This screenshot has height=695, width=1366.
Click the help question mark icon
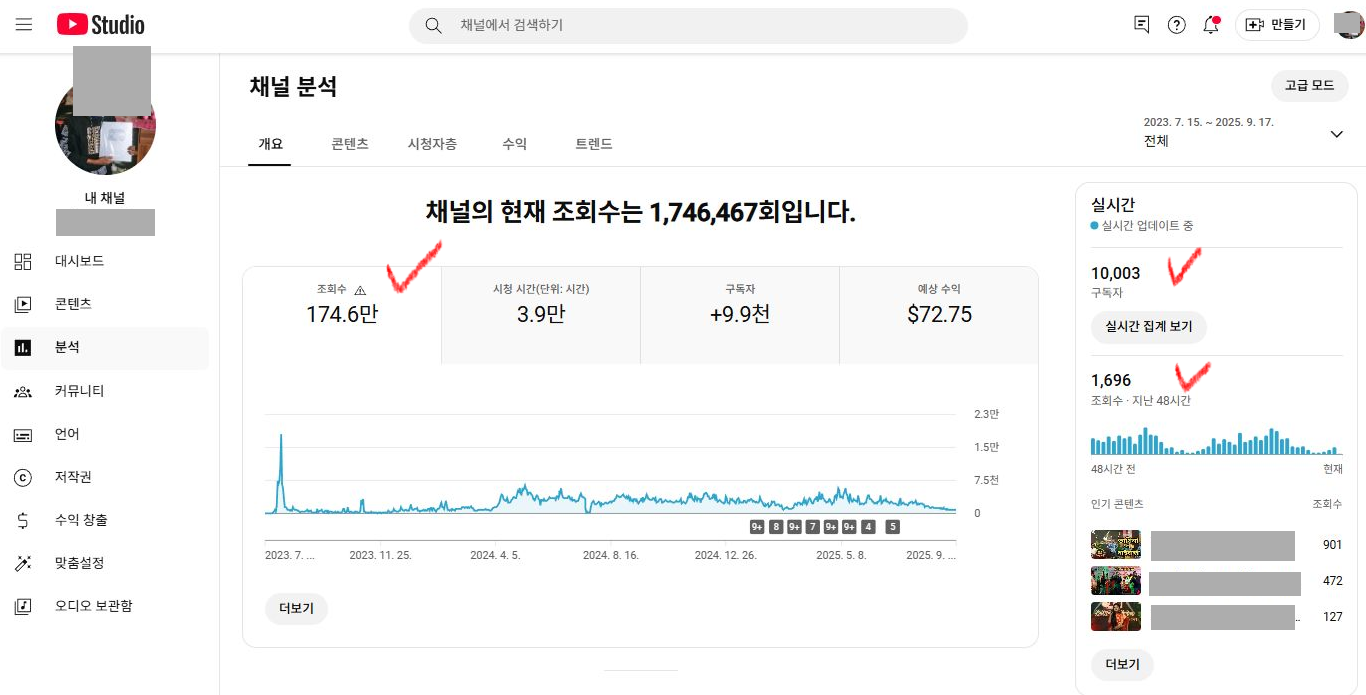click(1177, 25)
